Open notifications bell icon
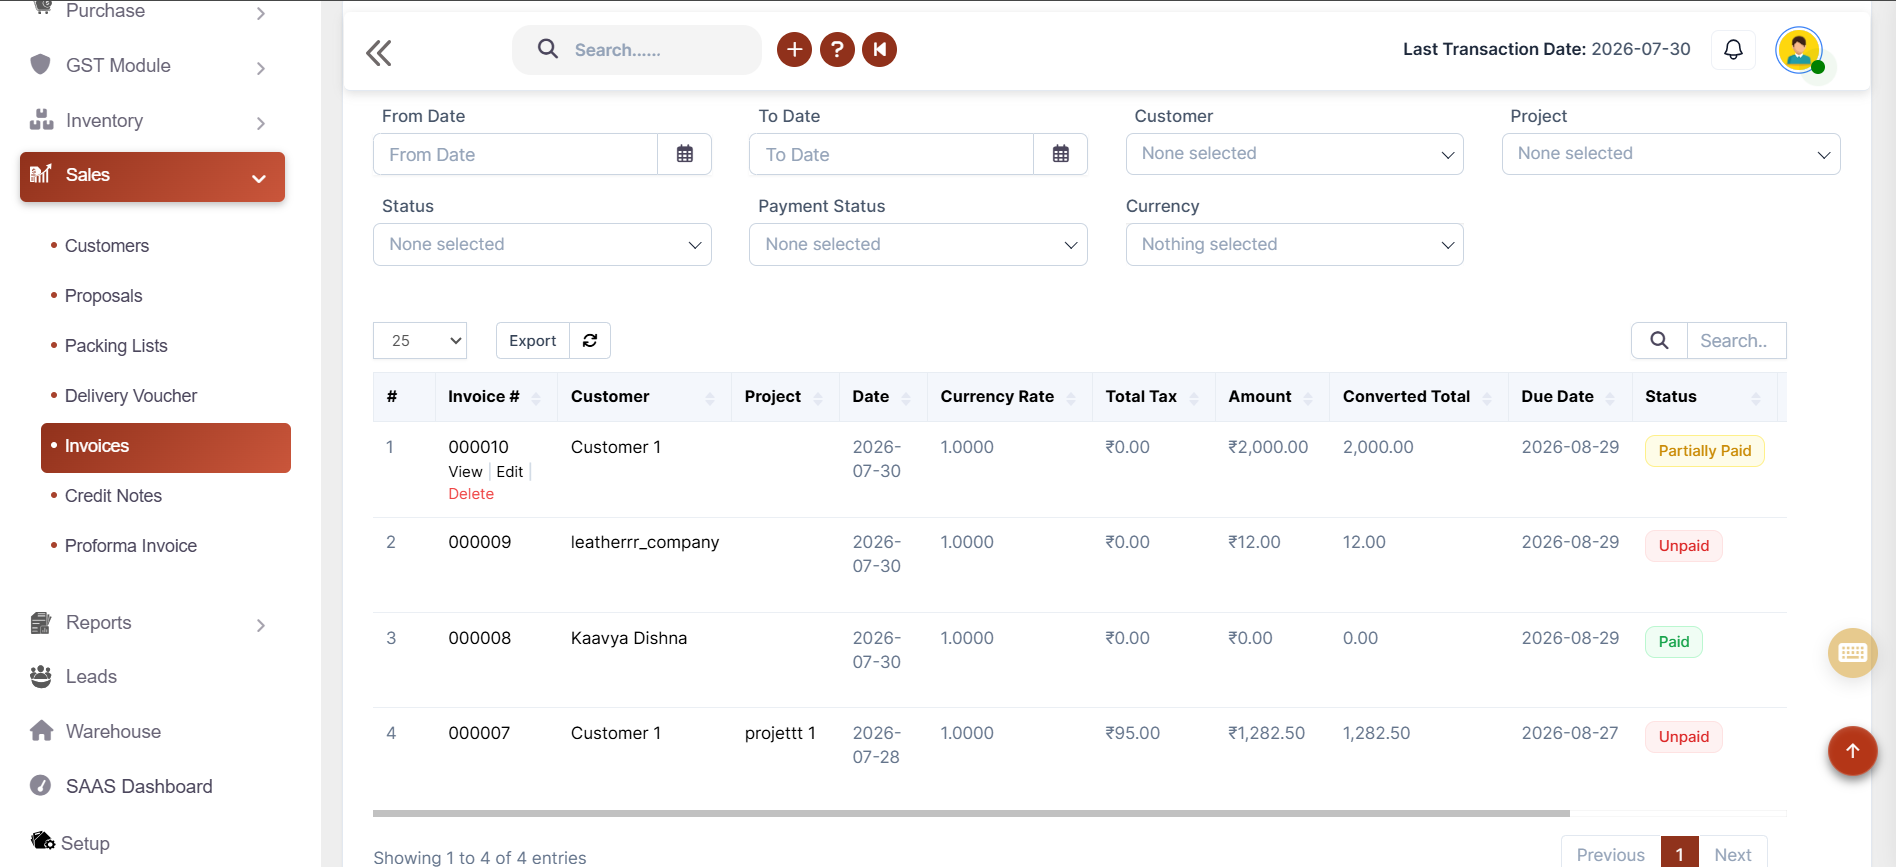Screen dimensions: 1896x867 (1733, 49)
